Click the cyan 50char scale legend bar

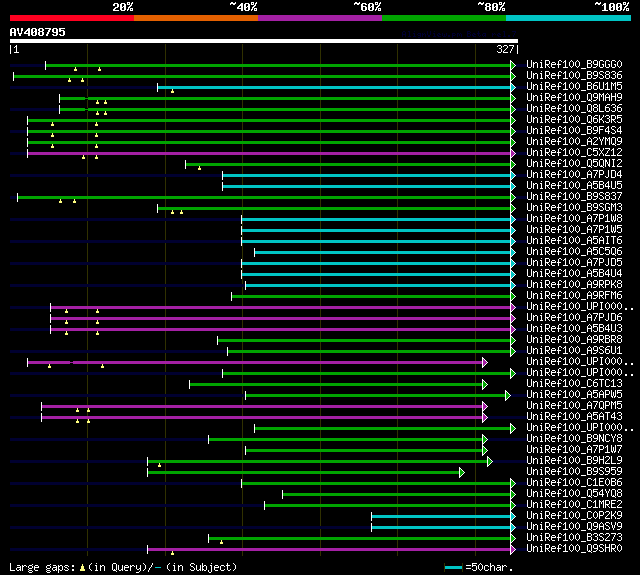(453, 567)
